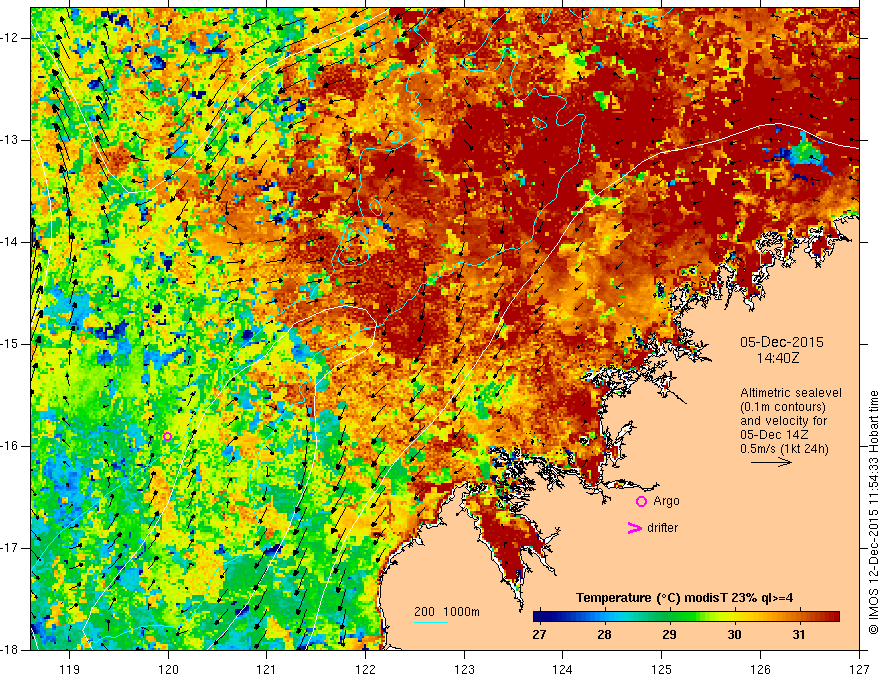Screen dimensions: 880x680
Task: Click the longitude label 127
Action: pos(859,669)
